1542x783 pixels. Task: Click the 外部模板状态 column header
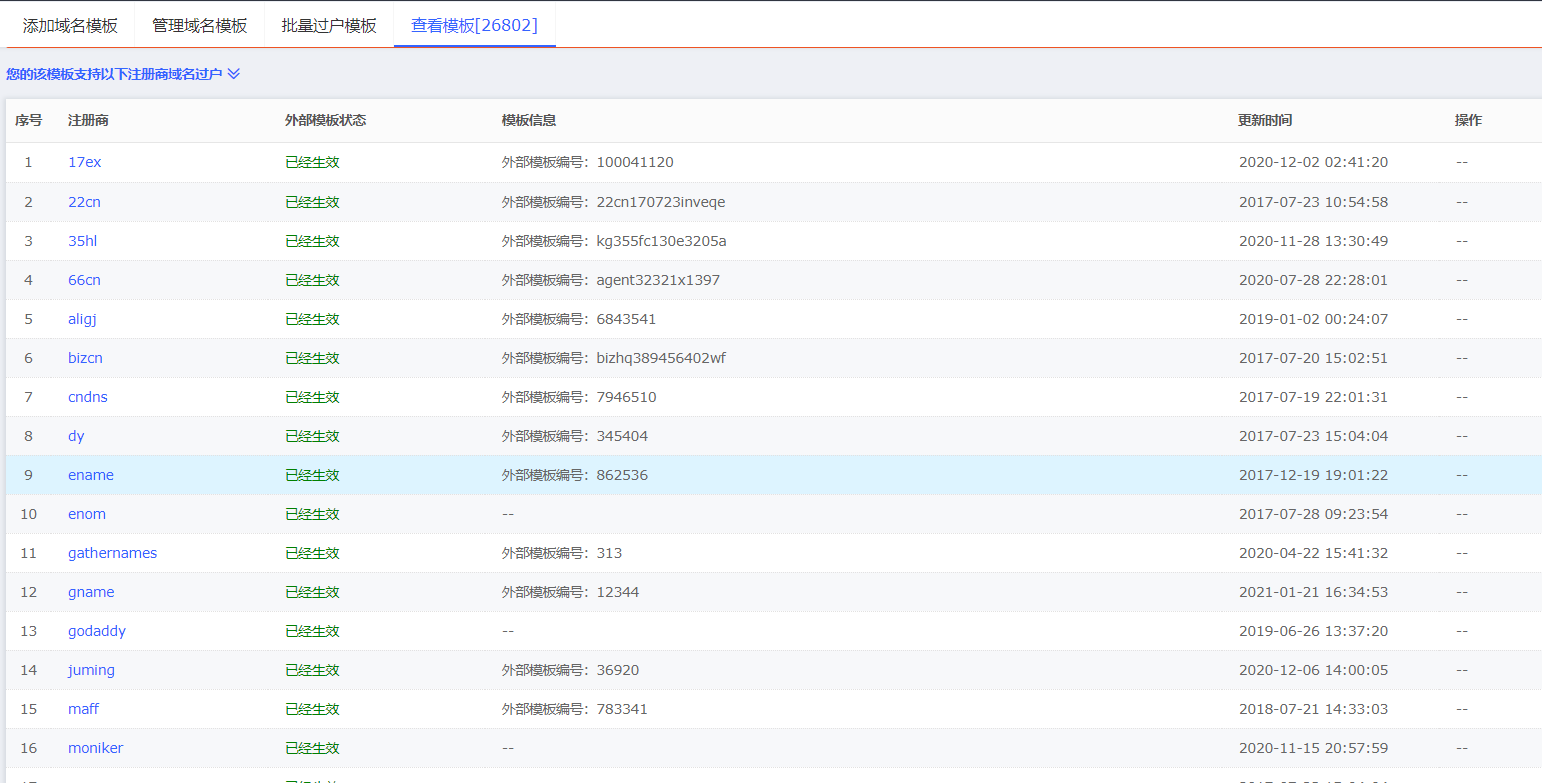(x=325, y=120)
